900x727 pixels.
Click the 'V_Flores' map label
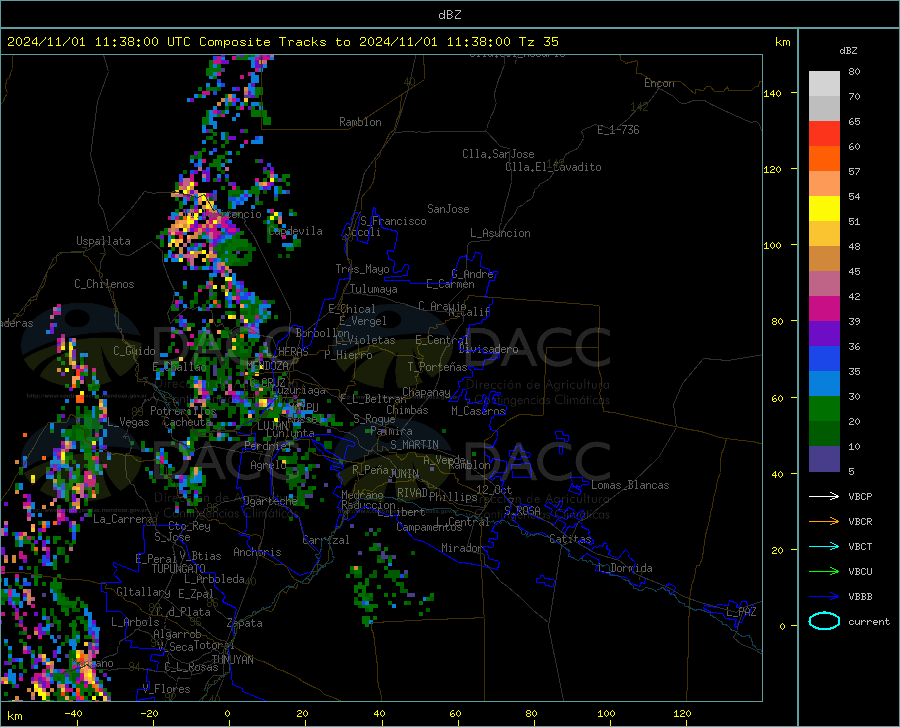[166, 689]
